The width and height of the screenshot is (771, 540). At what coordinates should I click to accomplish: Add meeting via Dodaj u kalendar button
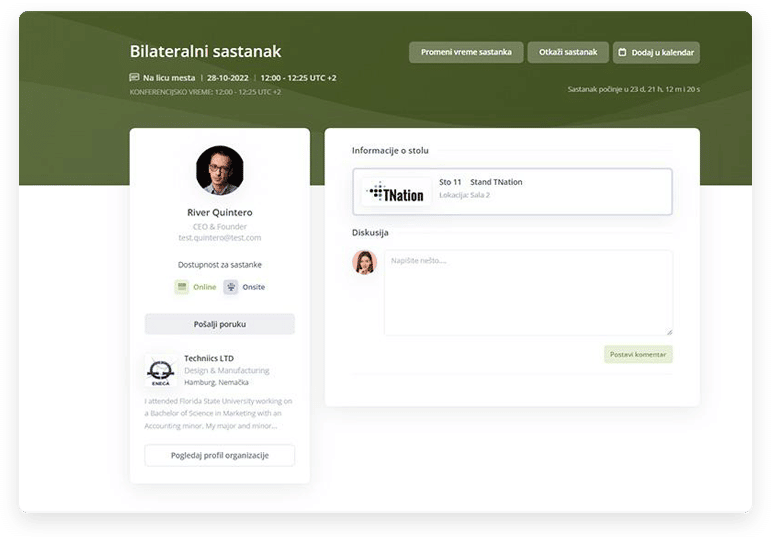(656, 52)
